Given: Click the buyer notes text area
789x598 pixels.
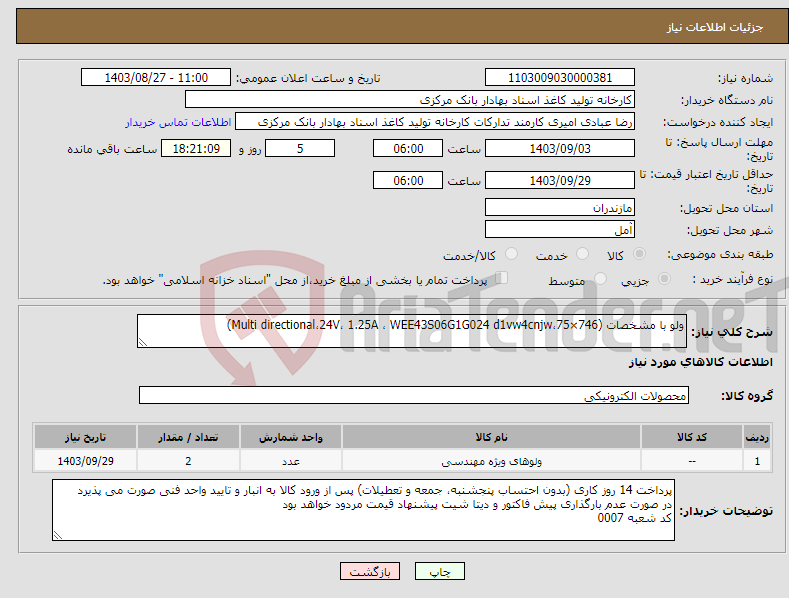Looking at the screenshot, I should pyautogui.click(x=363, y=510).
